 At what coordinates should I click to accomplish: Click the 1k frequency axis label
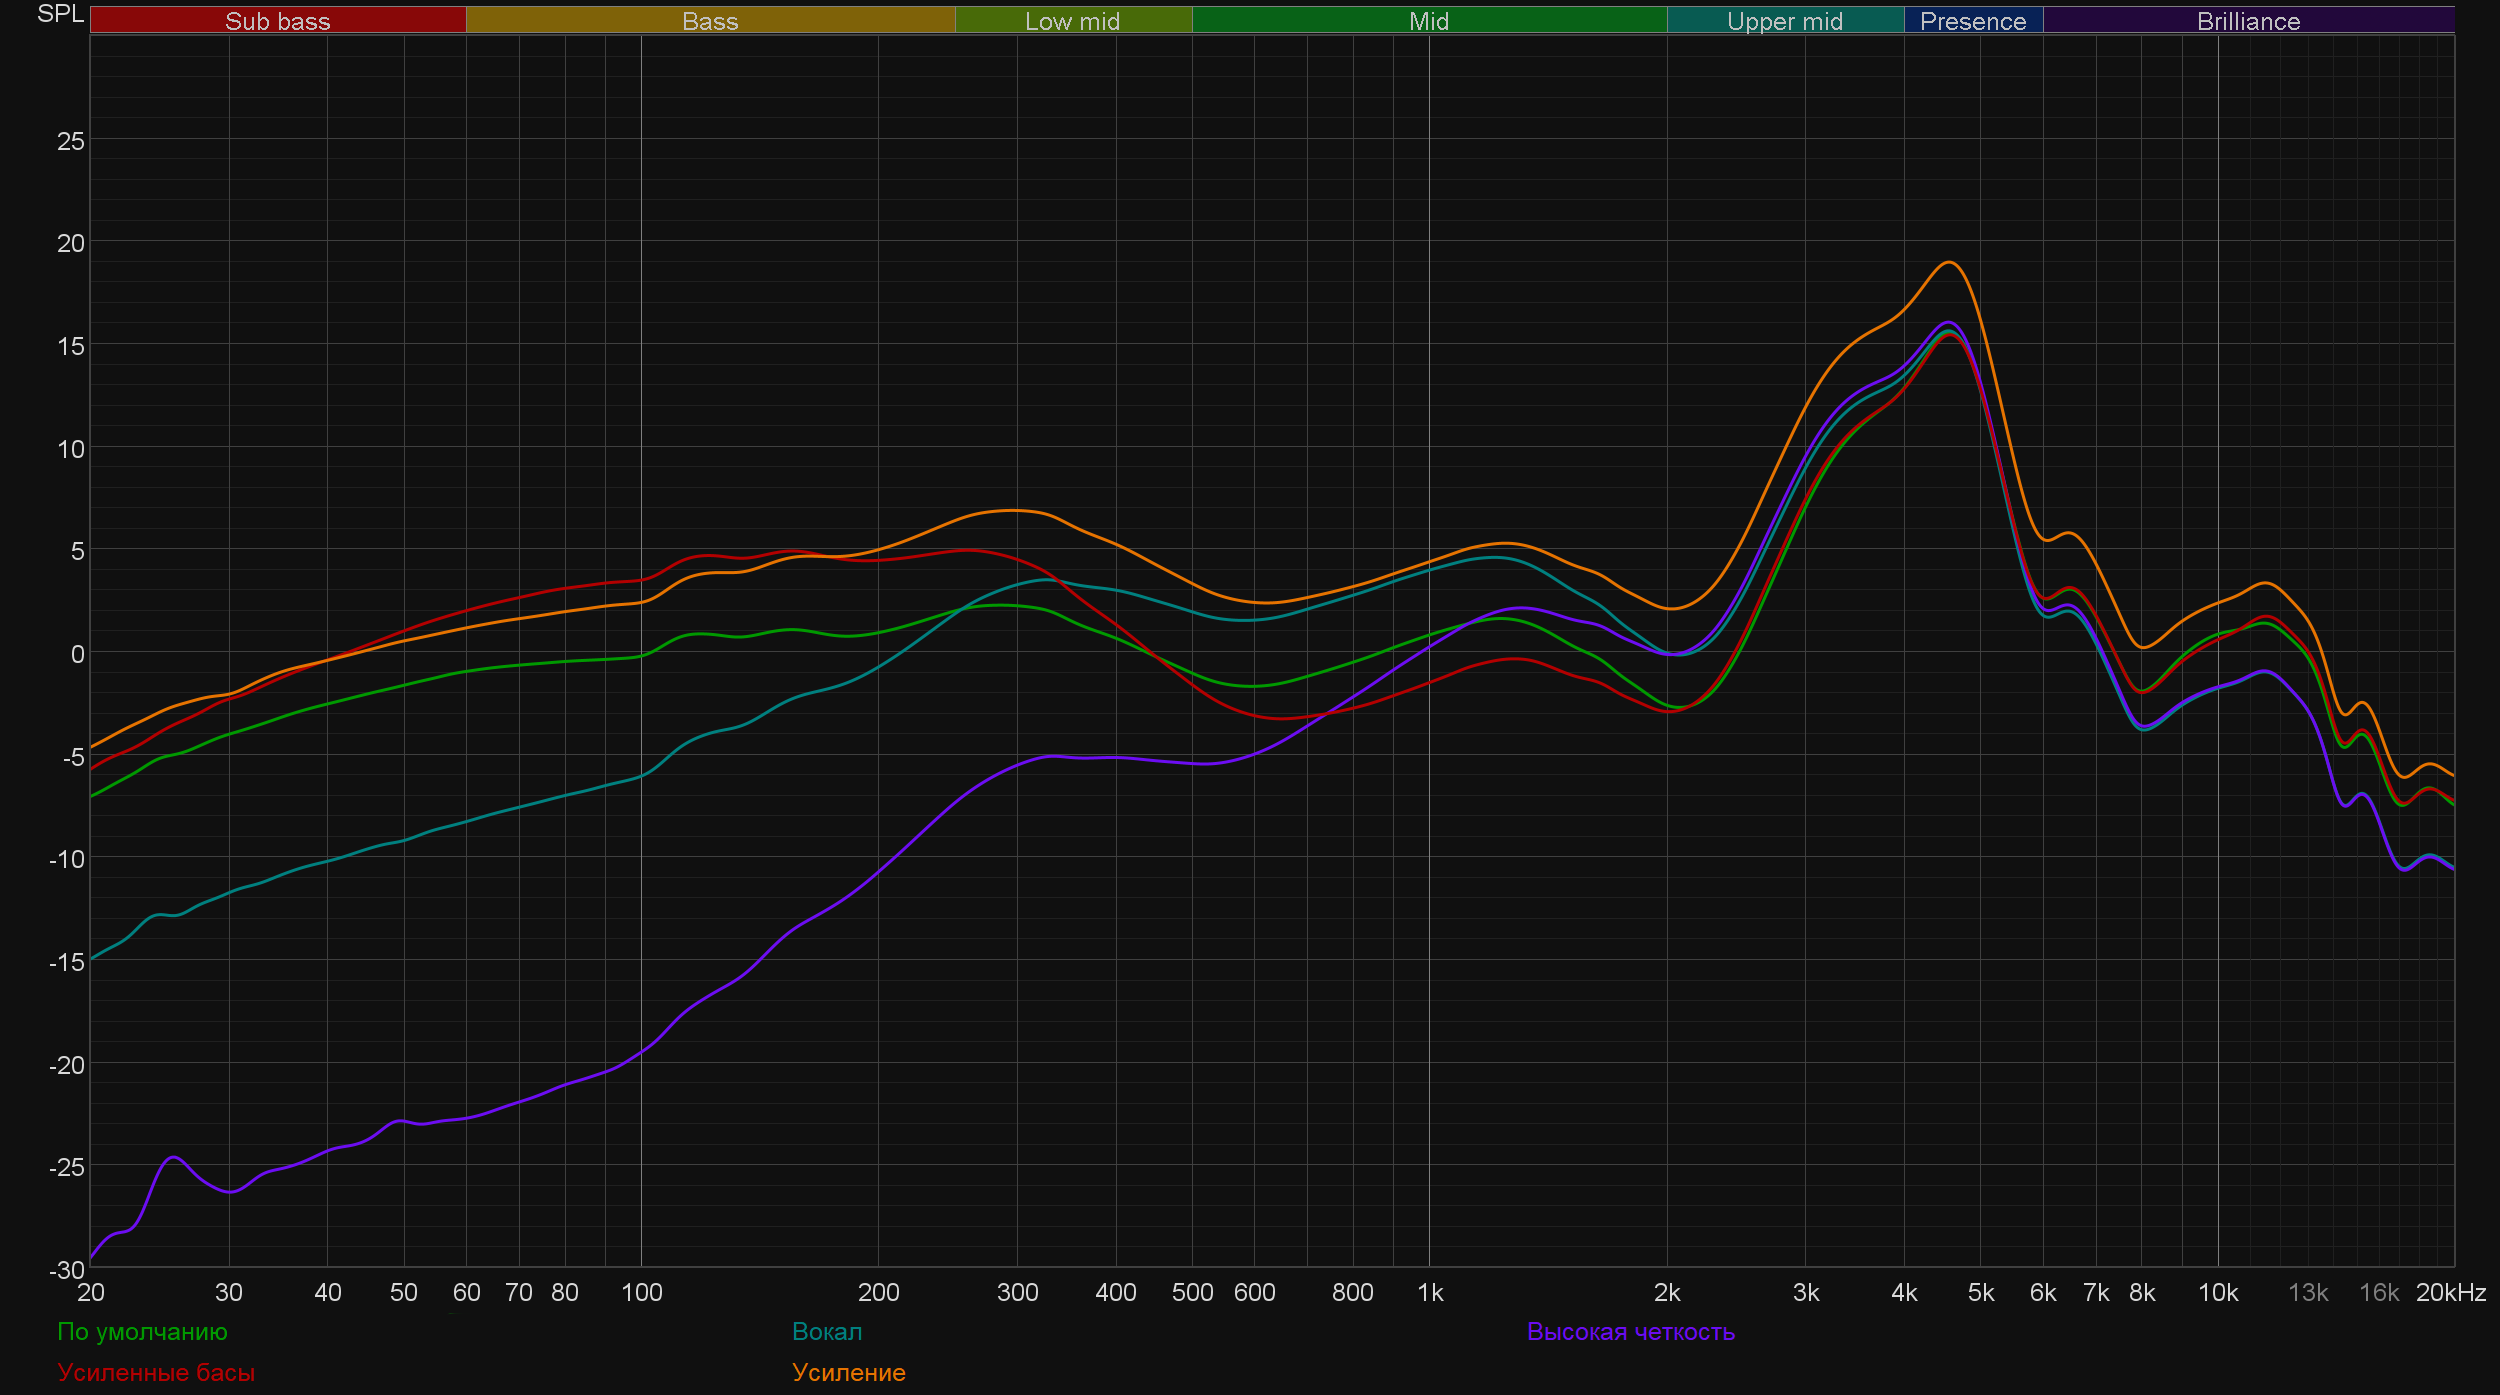pyautogui.click(x=1430, y=1293)
